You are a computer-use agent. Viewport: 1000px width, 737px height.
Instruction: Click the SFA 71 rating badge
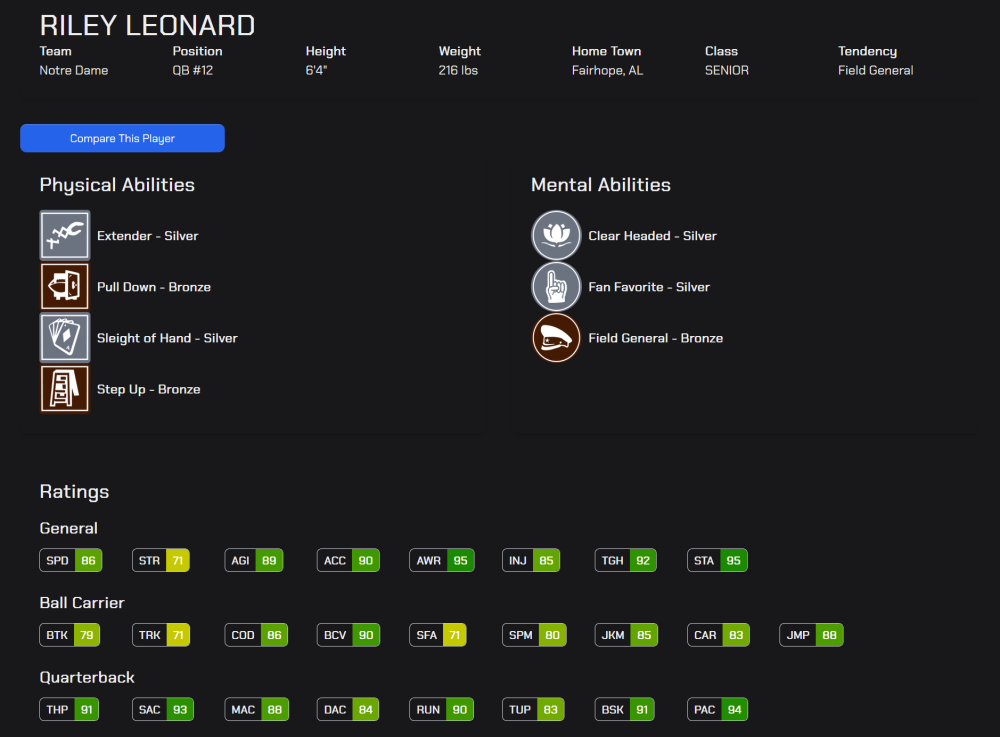click(439, 635)
